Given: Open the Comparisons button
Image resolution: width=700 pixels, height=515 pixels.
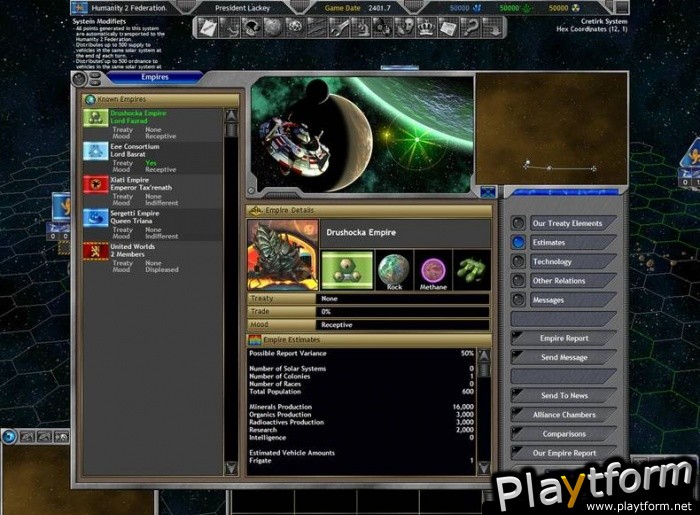Looking at the screenshot, I should pyautogui.click(x=564, y=434).
